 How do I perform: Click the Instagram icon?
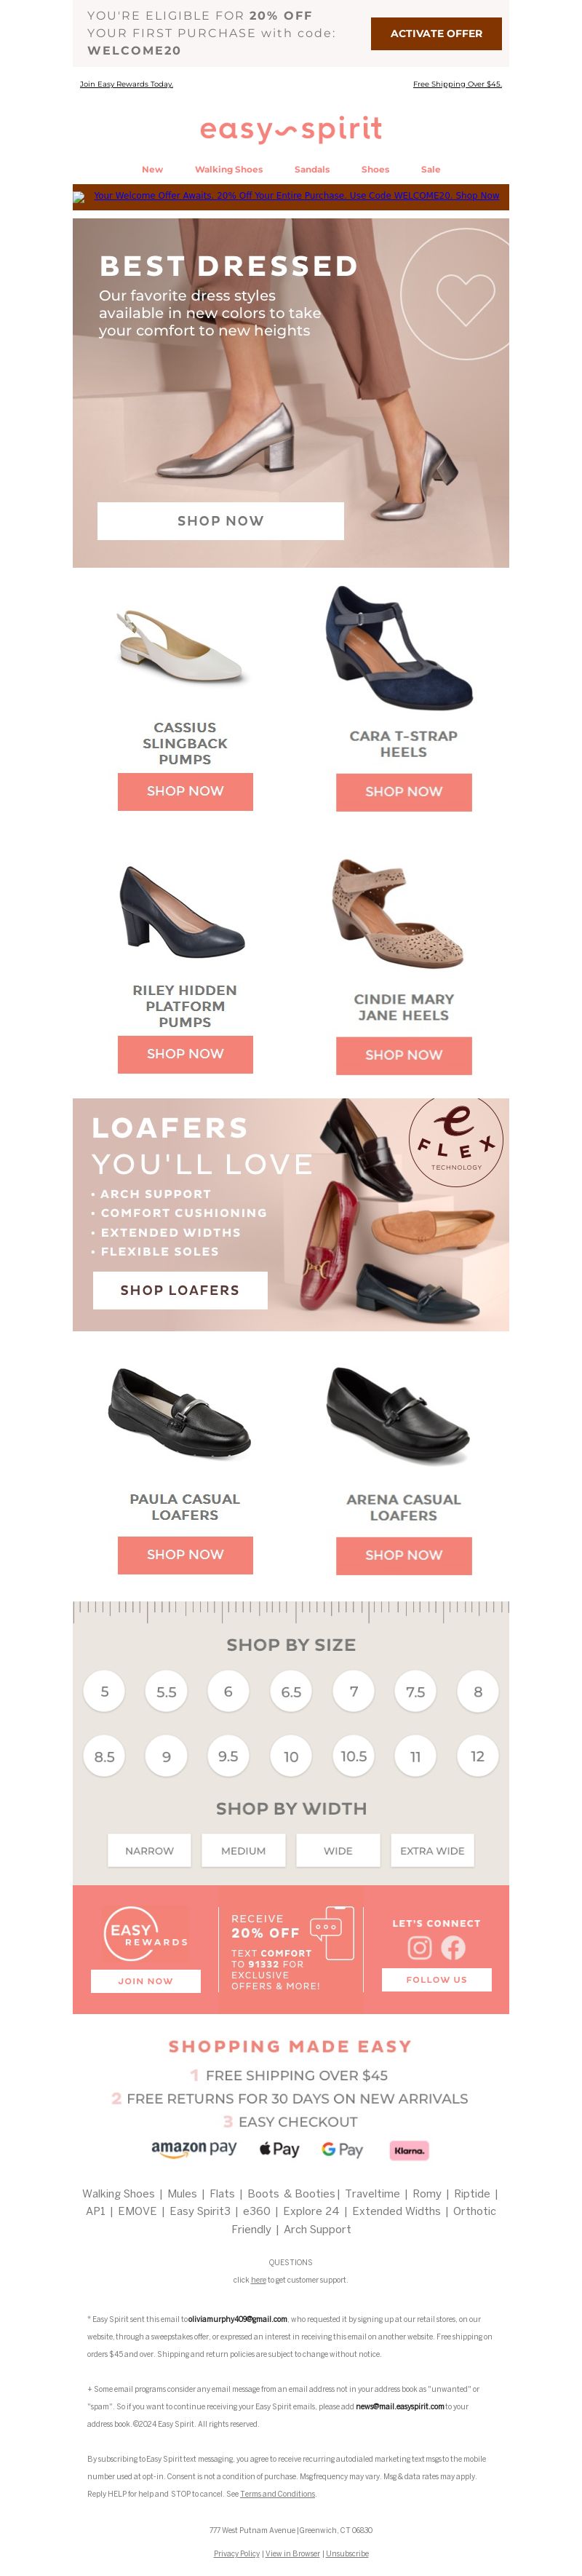(419, 1947)
